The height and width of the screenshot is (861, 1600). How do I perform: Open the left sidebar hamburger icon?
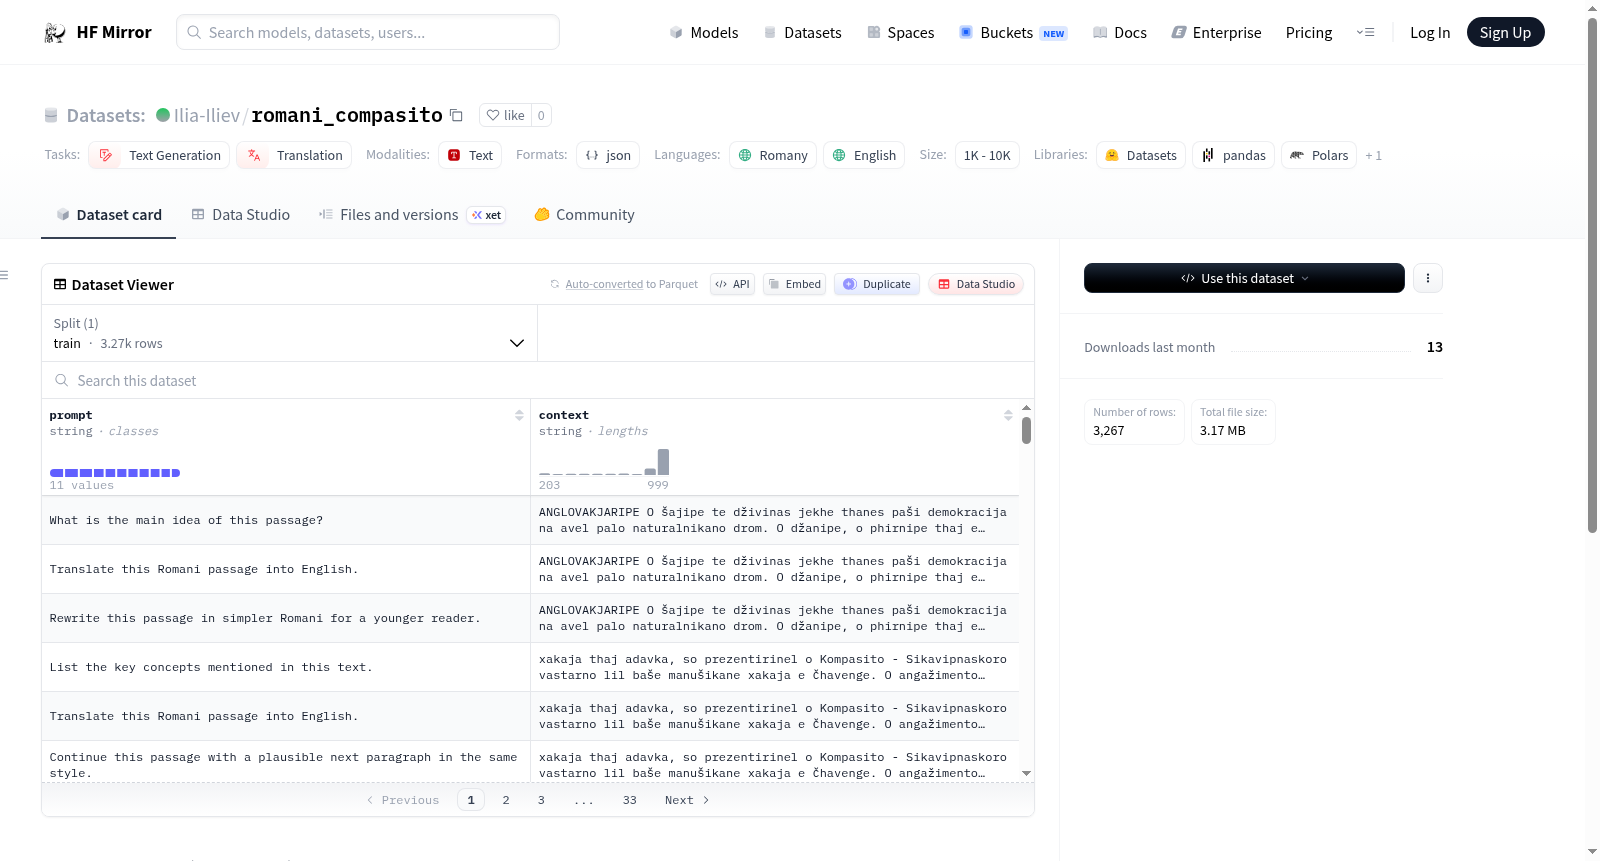4,275
